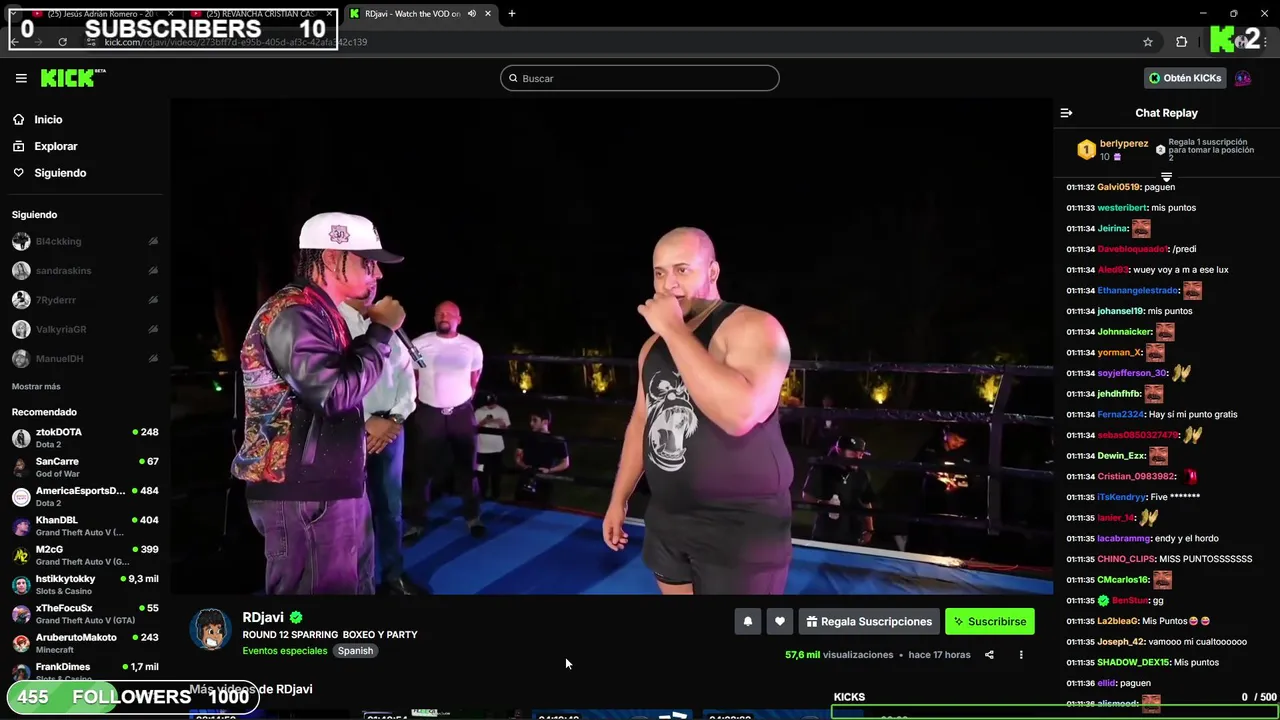The width and height of the screenshot is (1280, 720).
Task: Toggle the muted notification icon for sandraskins
Action: pyautogui.click(x=153, y=270)
